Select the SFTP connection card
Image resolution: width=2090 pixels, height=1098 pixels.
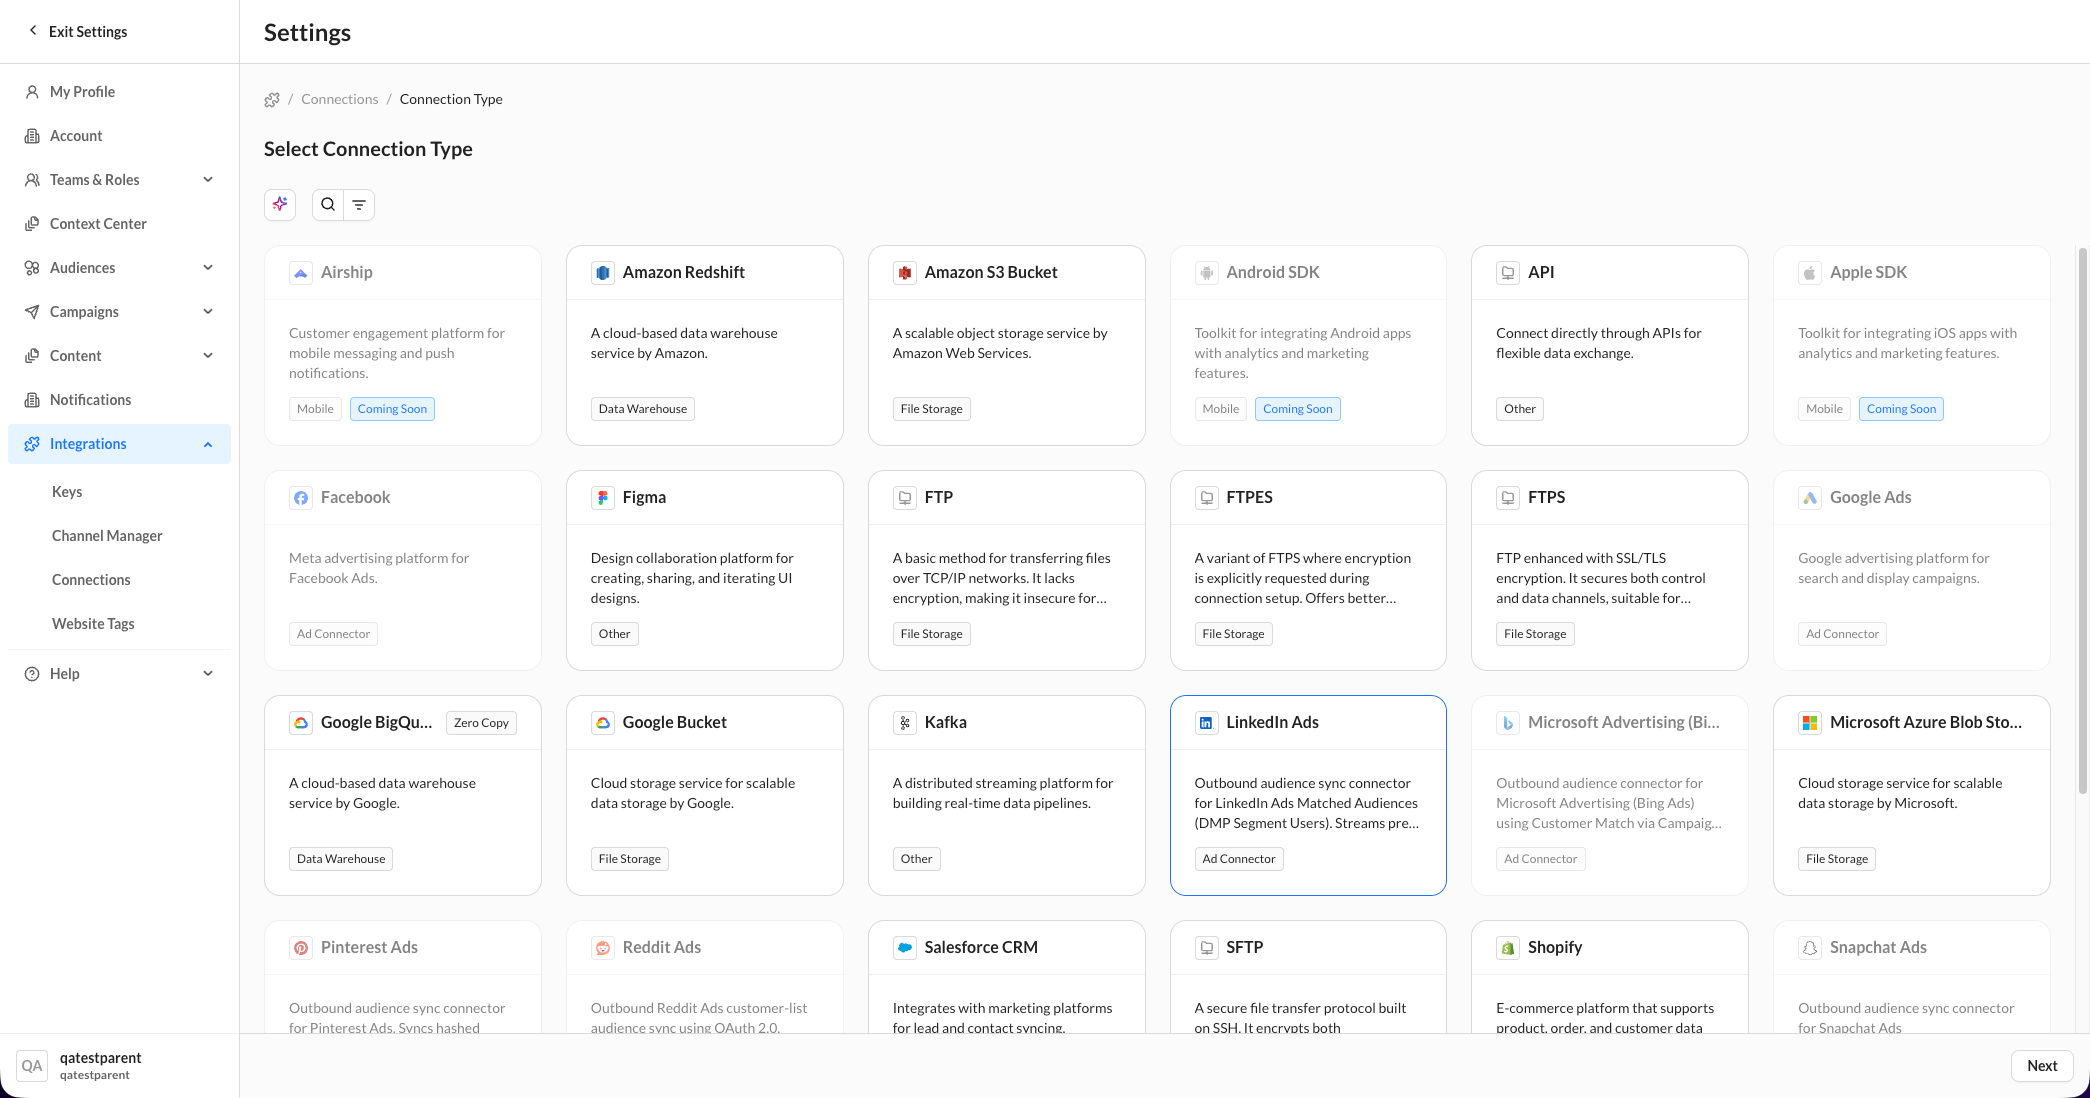(1308, 977)
